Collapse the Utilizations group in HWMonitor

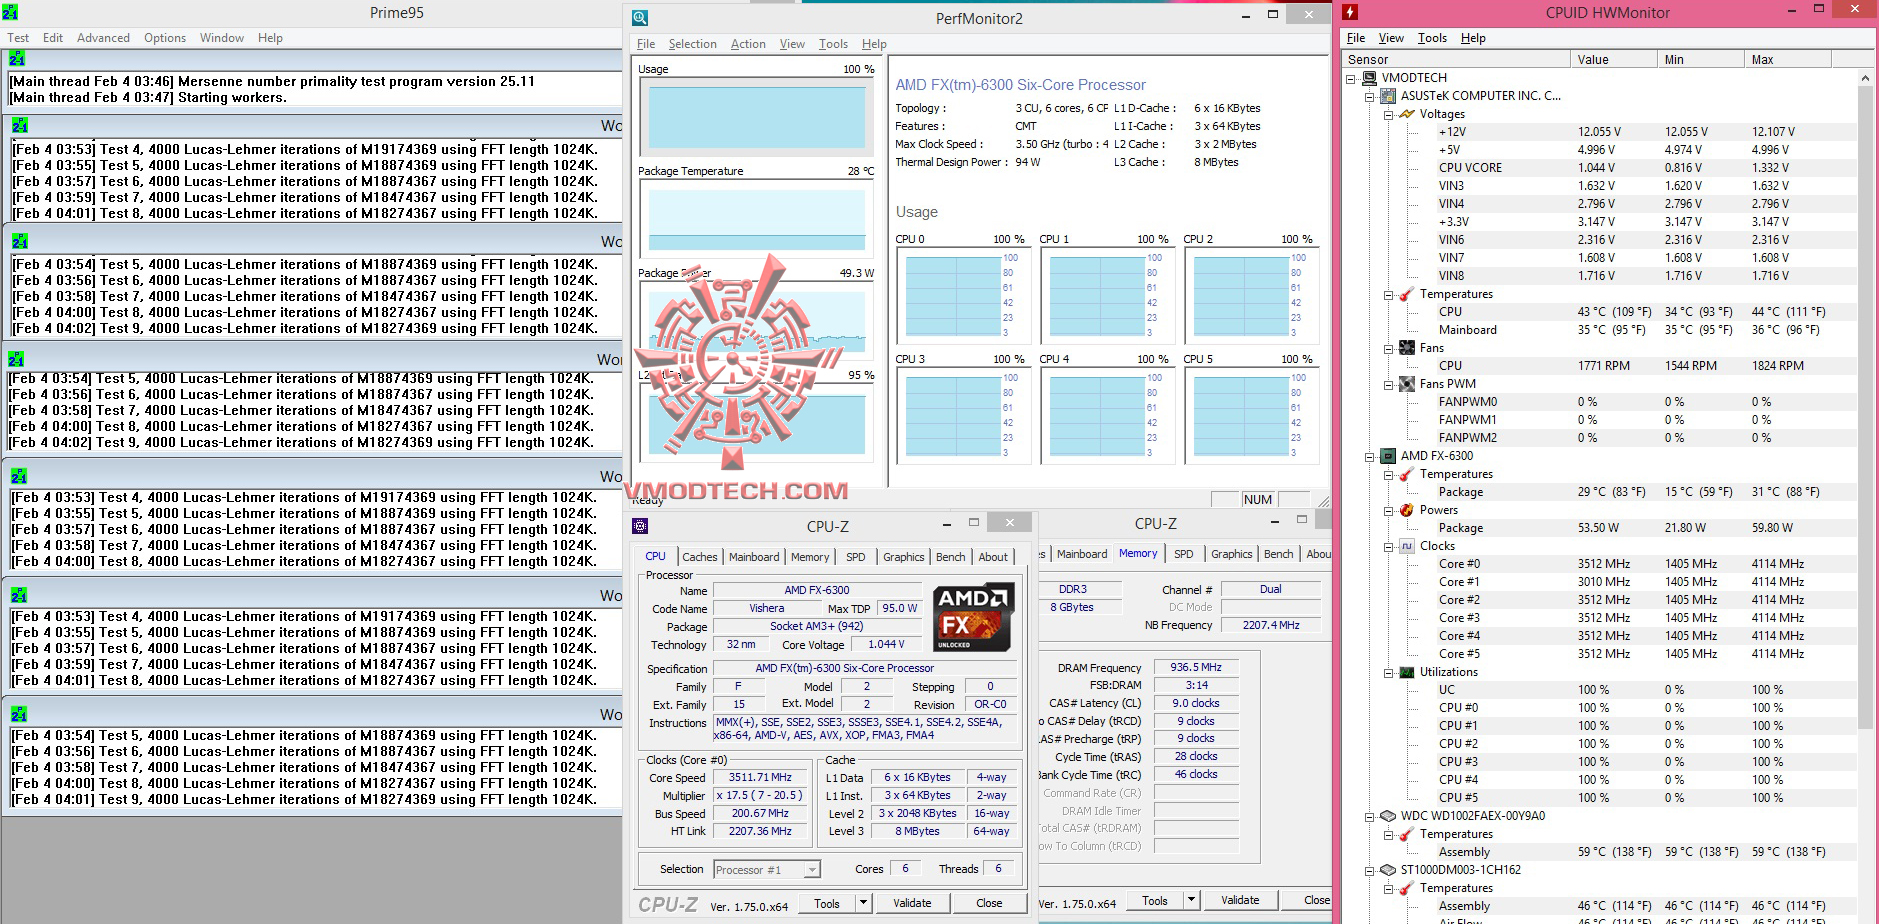(1389, 672)
